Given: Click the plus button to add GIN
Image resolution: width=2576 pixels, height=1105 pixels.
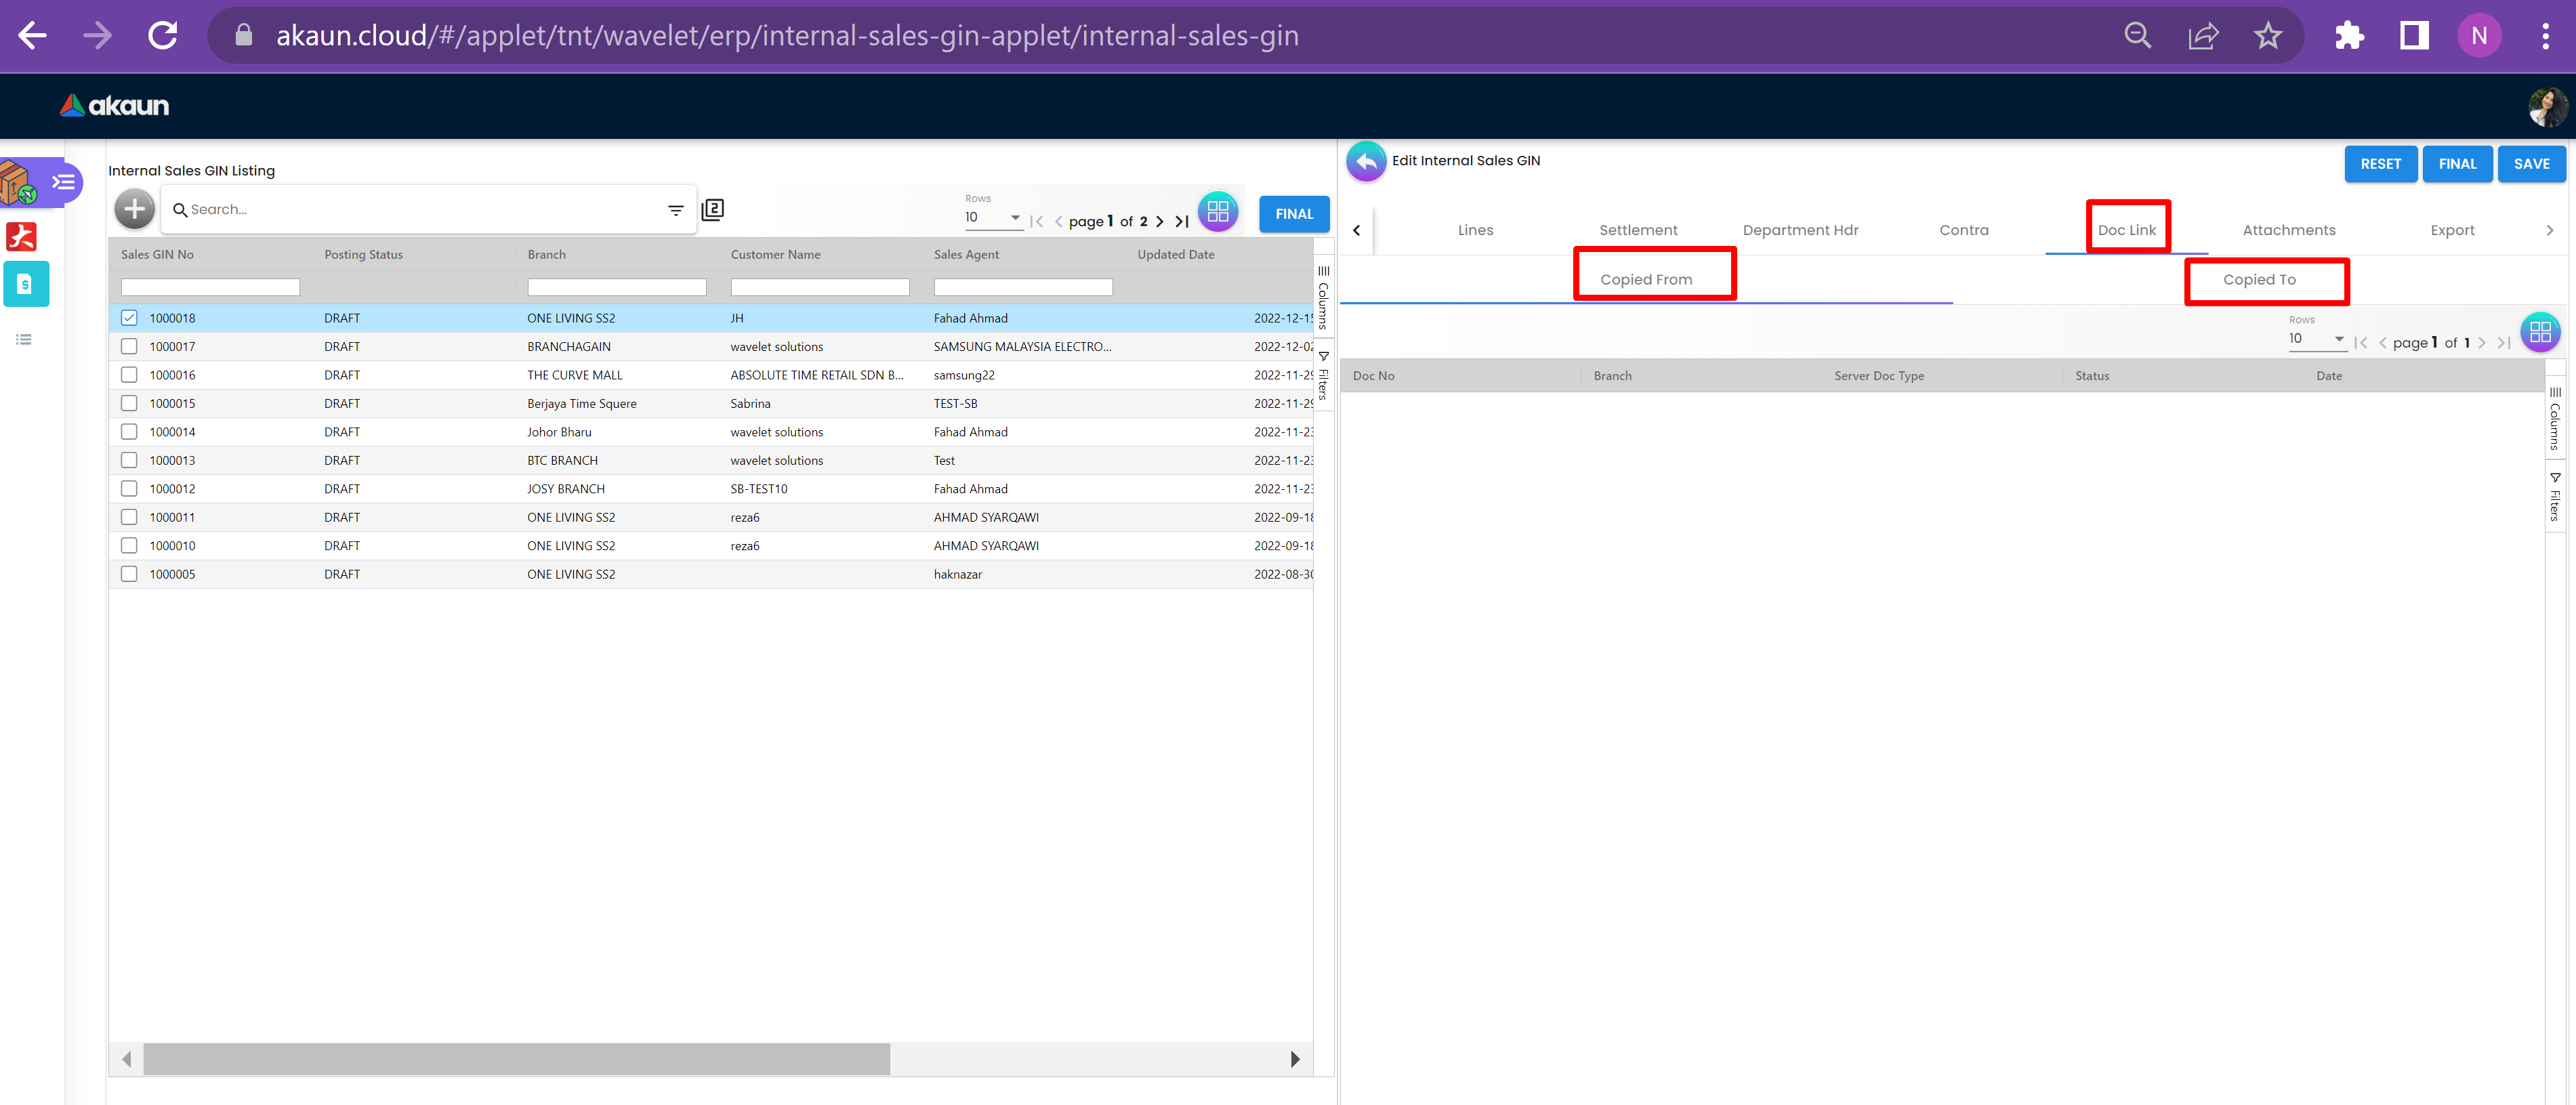Looking at the screenshot, I should 134,209.
